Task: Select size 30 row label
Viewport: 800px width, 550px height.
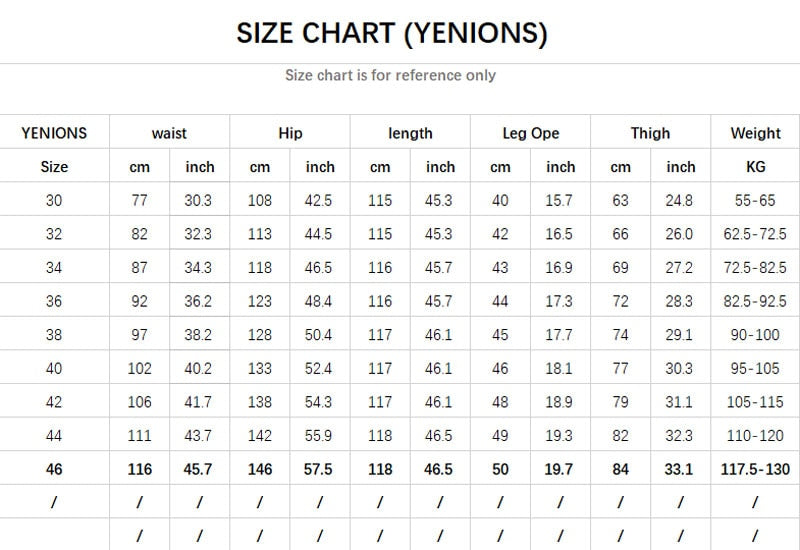Action: pos(54,201)
